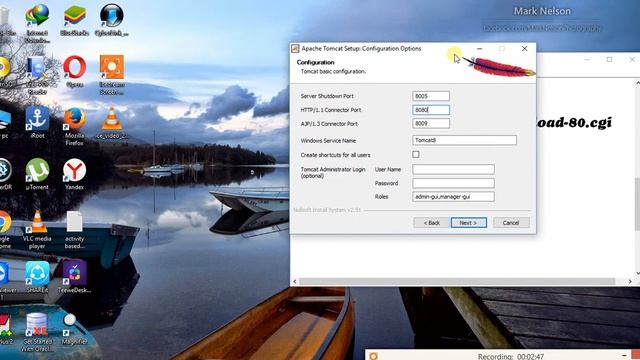Click the 'Server Shutdown Port' label
Image resolution: width=640 pixels, height=360 pixels.
tap(327, 96)
